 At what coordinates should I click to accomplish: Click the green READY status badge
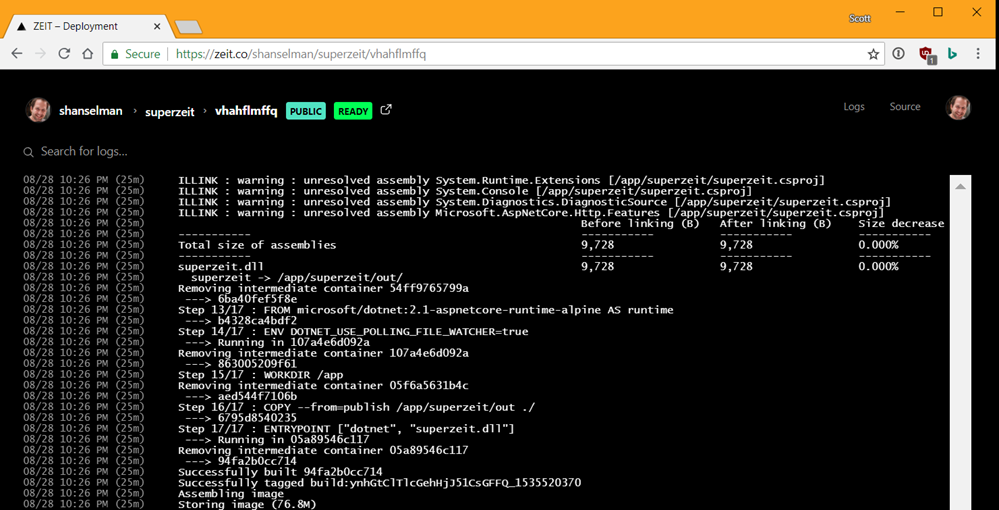[353, 111]
